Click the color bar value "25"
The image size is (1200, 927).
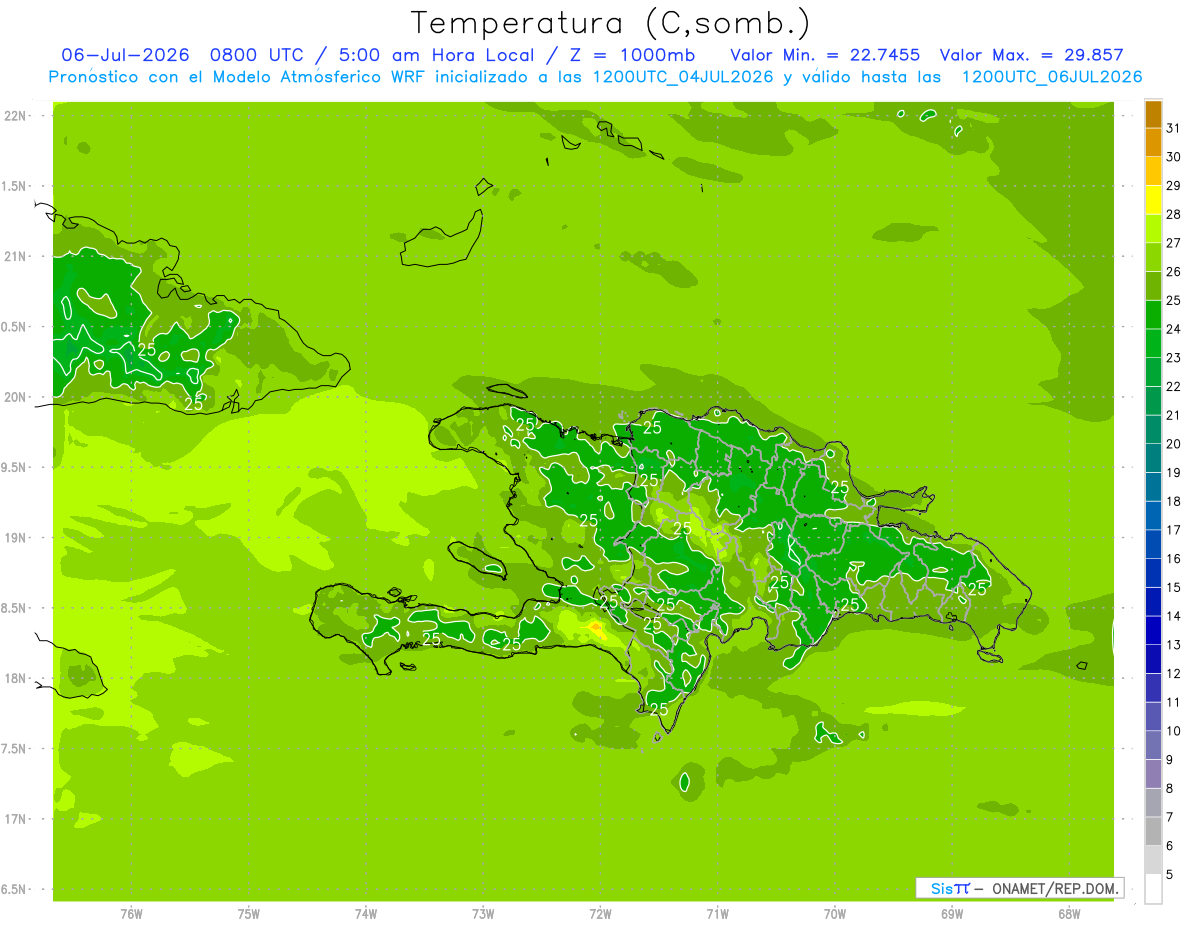[1174, 300]
